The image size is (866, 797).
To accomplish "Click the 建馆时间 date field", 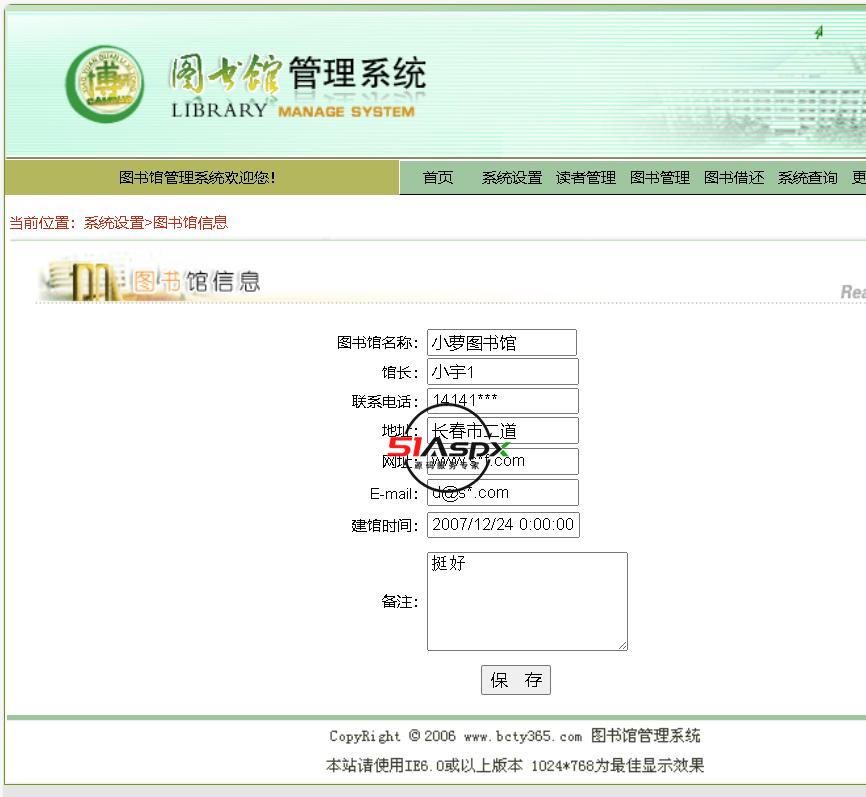I will (503, 524).
